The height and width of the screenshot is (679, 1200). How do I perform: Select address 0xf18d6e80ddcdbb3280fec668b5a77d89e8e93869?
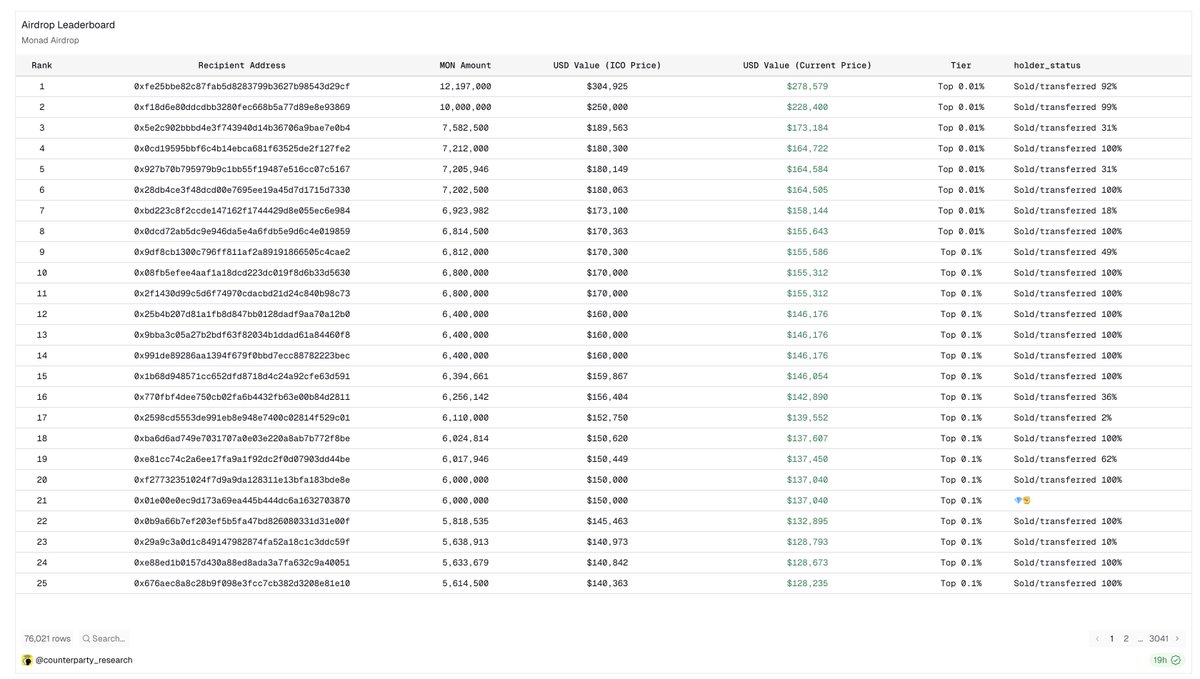point(242,107)
